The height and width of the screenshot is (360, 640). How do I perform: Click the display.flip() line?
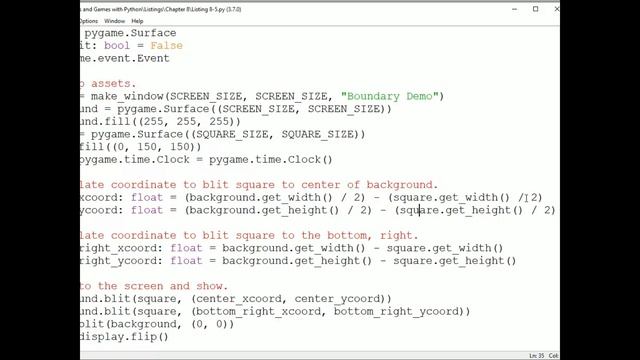pos(124,337)
